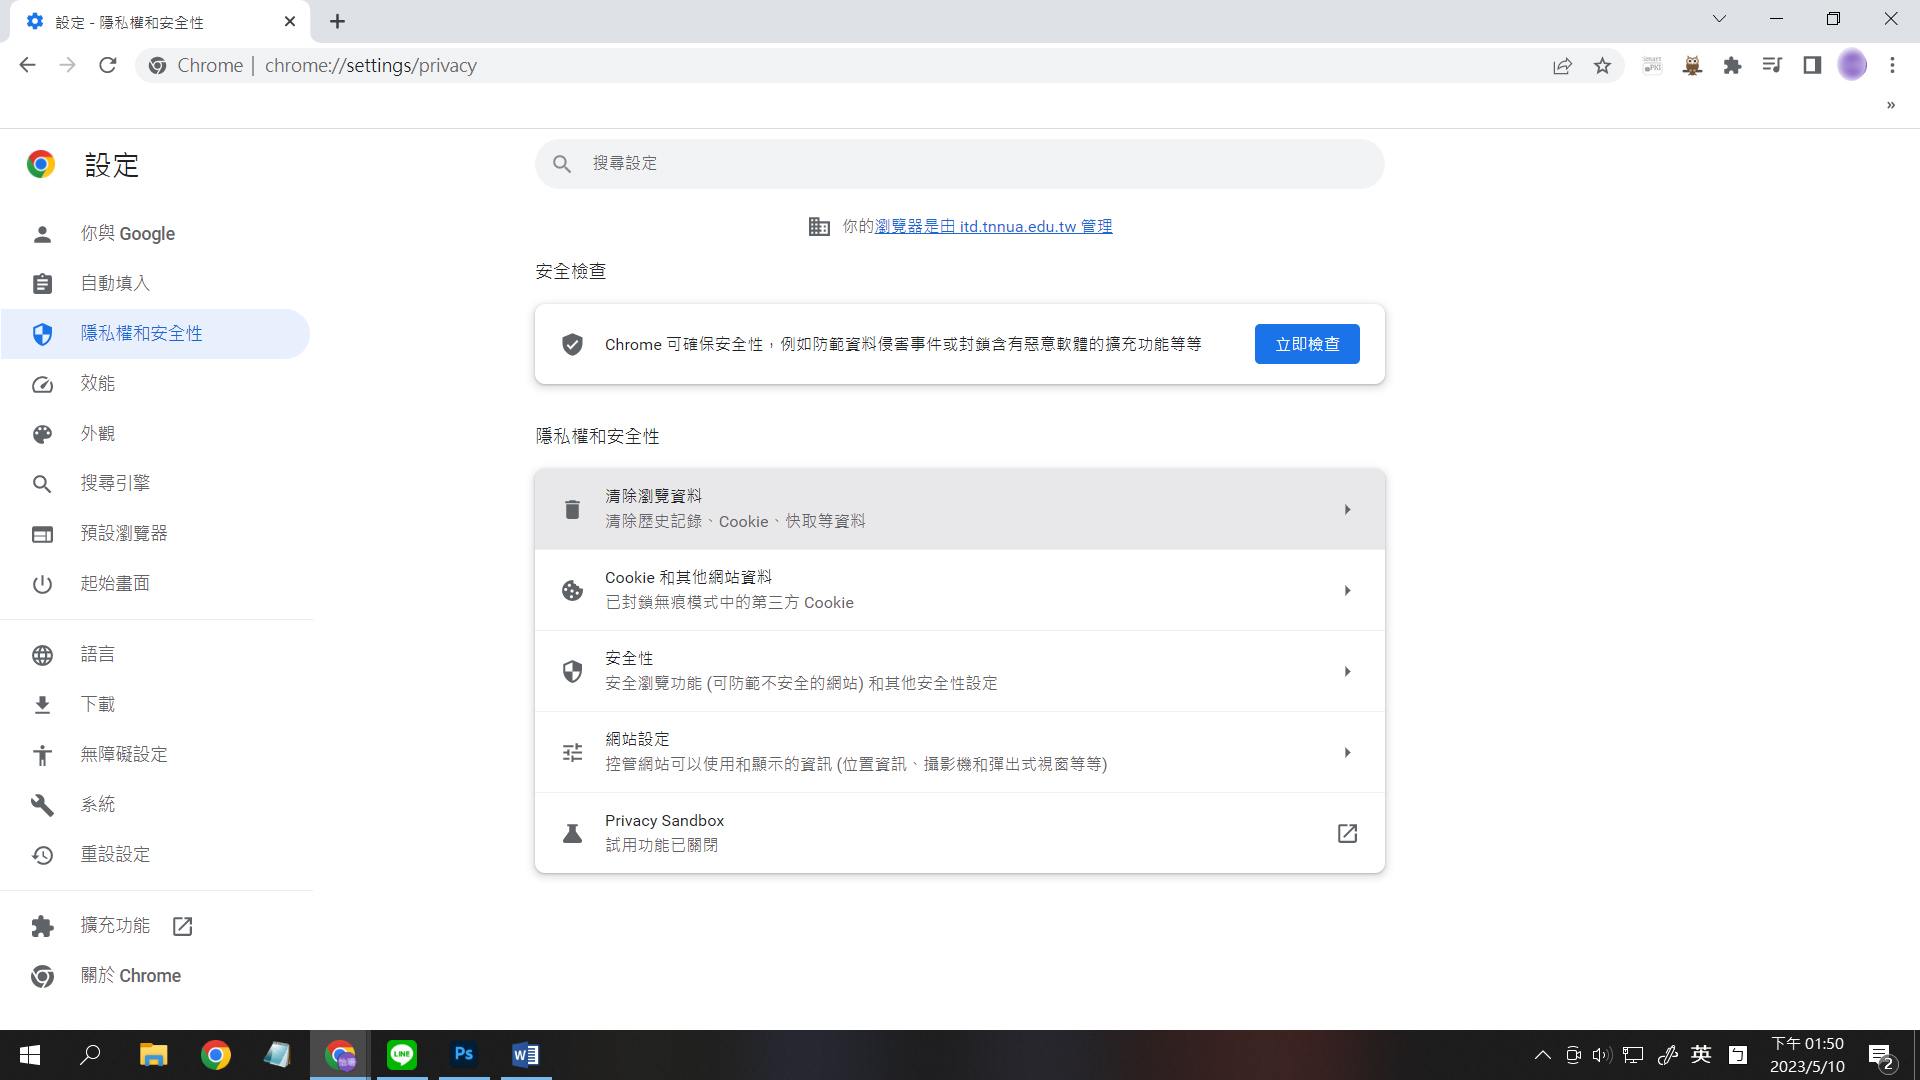Image resolution: width=1920 pixels, height=1080 pixels.
Task: Open 預設瀏覽器 sidebar item
Action: pos(156,534)
